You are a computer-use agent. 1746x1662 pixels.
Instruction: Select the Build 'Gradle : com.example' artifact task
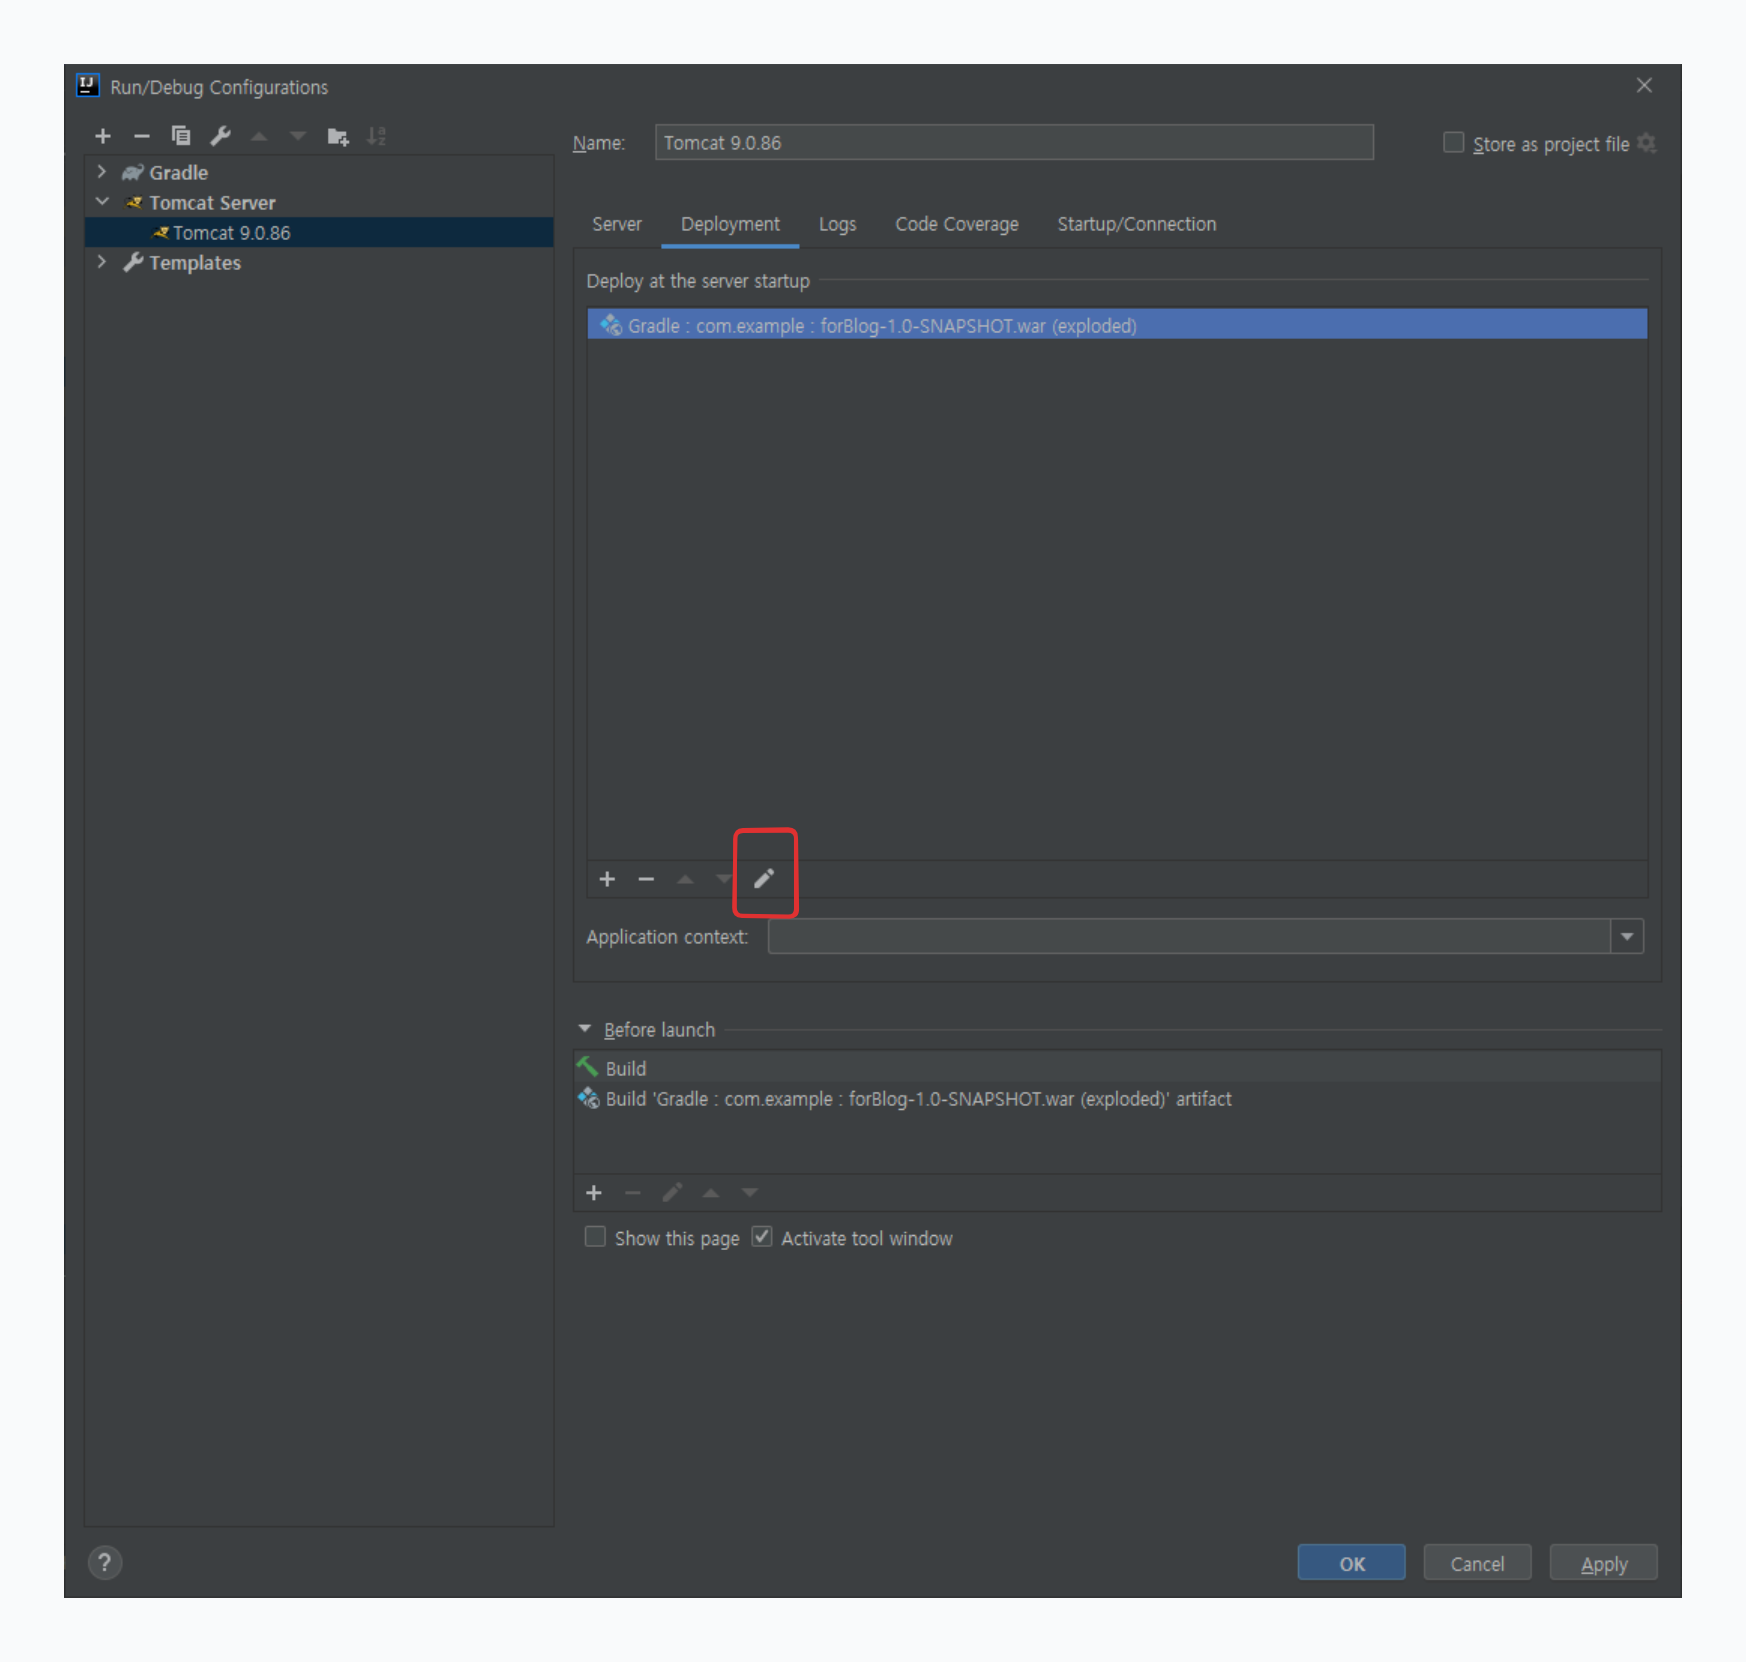pos(1117,1098)
